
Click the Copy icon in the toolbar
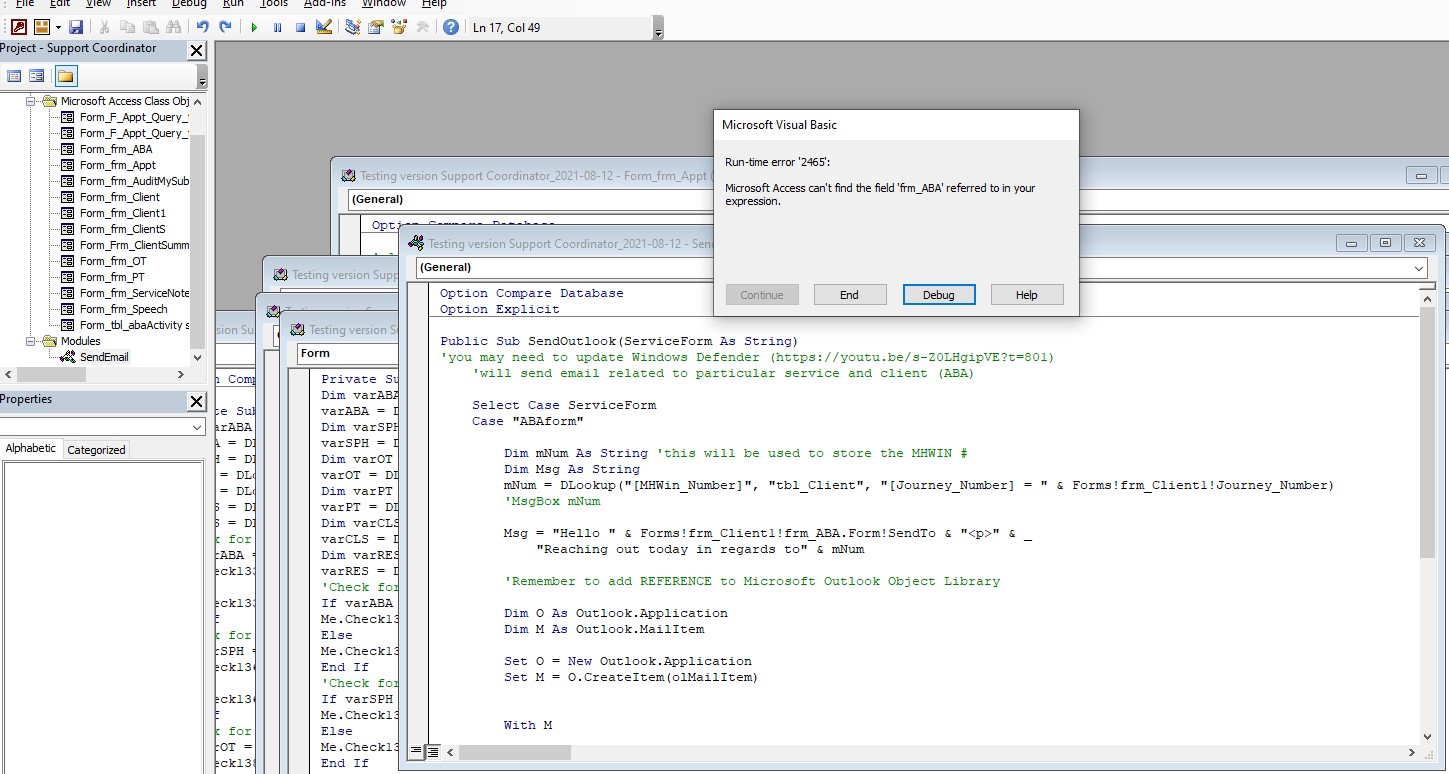tap(127, 27)
